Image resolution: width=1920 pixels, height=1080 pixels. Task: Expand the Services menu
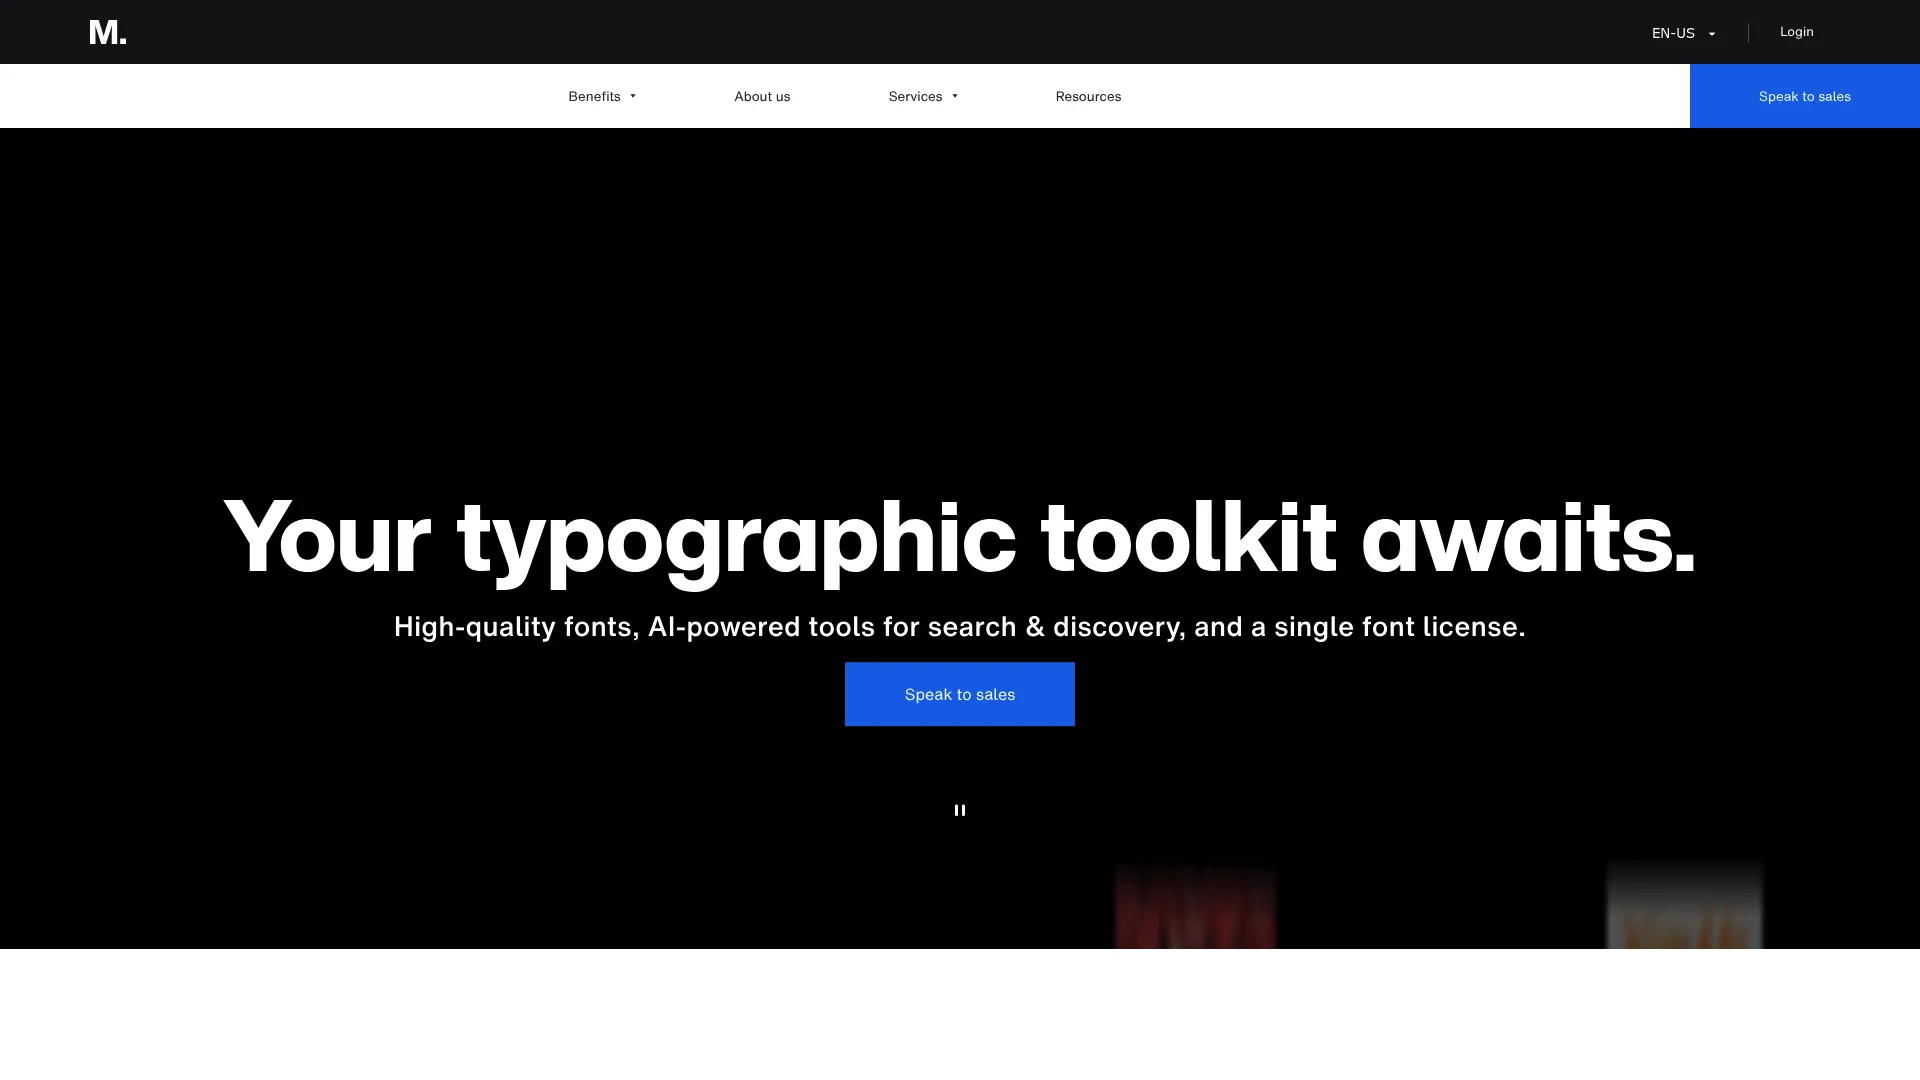tap(923, 96)
